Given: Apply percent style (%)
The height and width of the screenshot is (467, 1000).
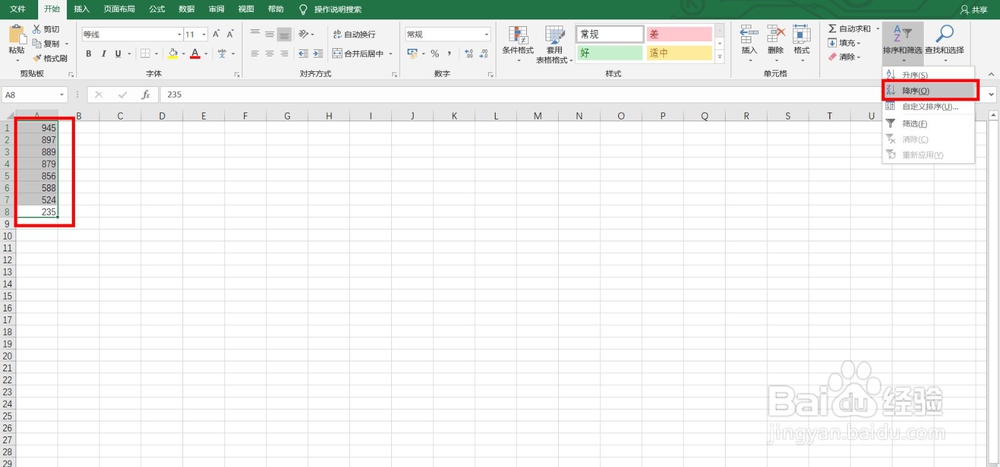Looking at the screenshot, I should pyautogui.click(x=434, y=54).
